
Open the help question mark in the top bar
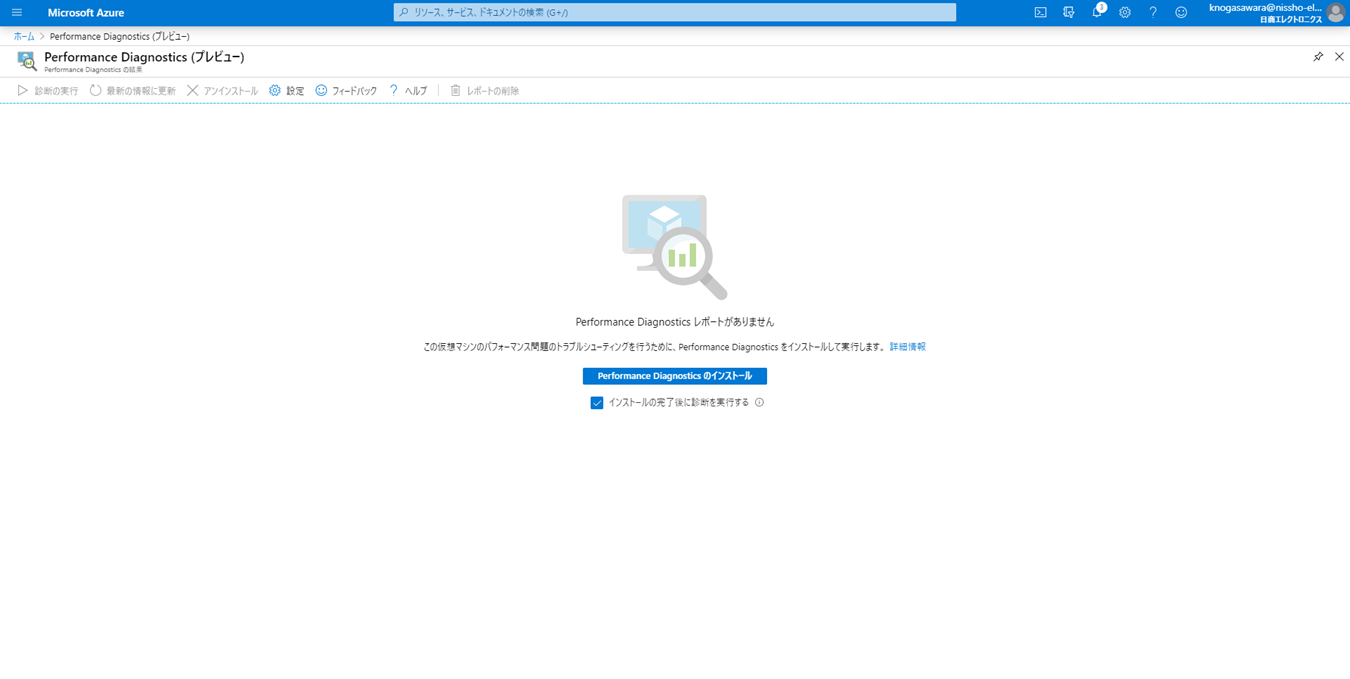tap(1153, 13)
